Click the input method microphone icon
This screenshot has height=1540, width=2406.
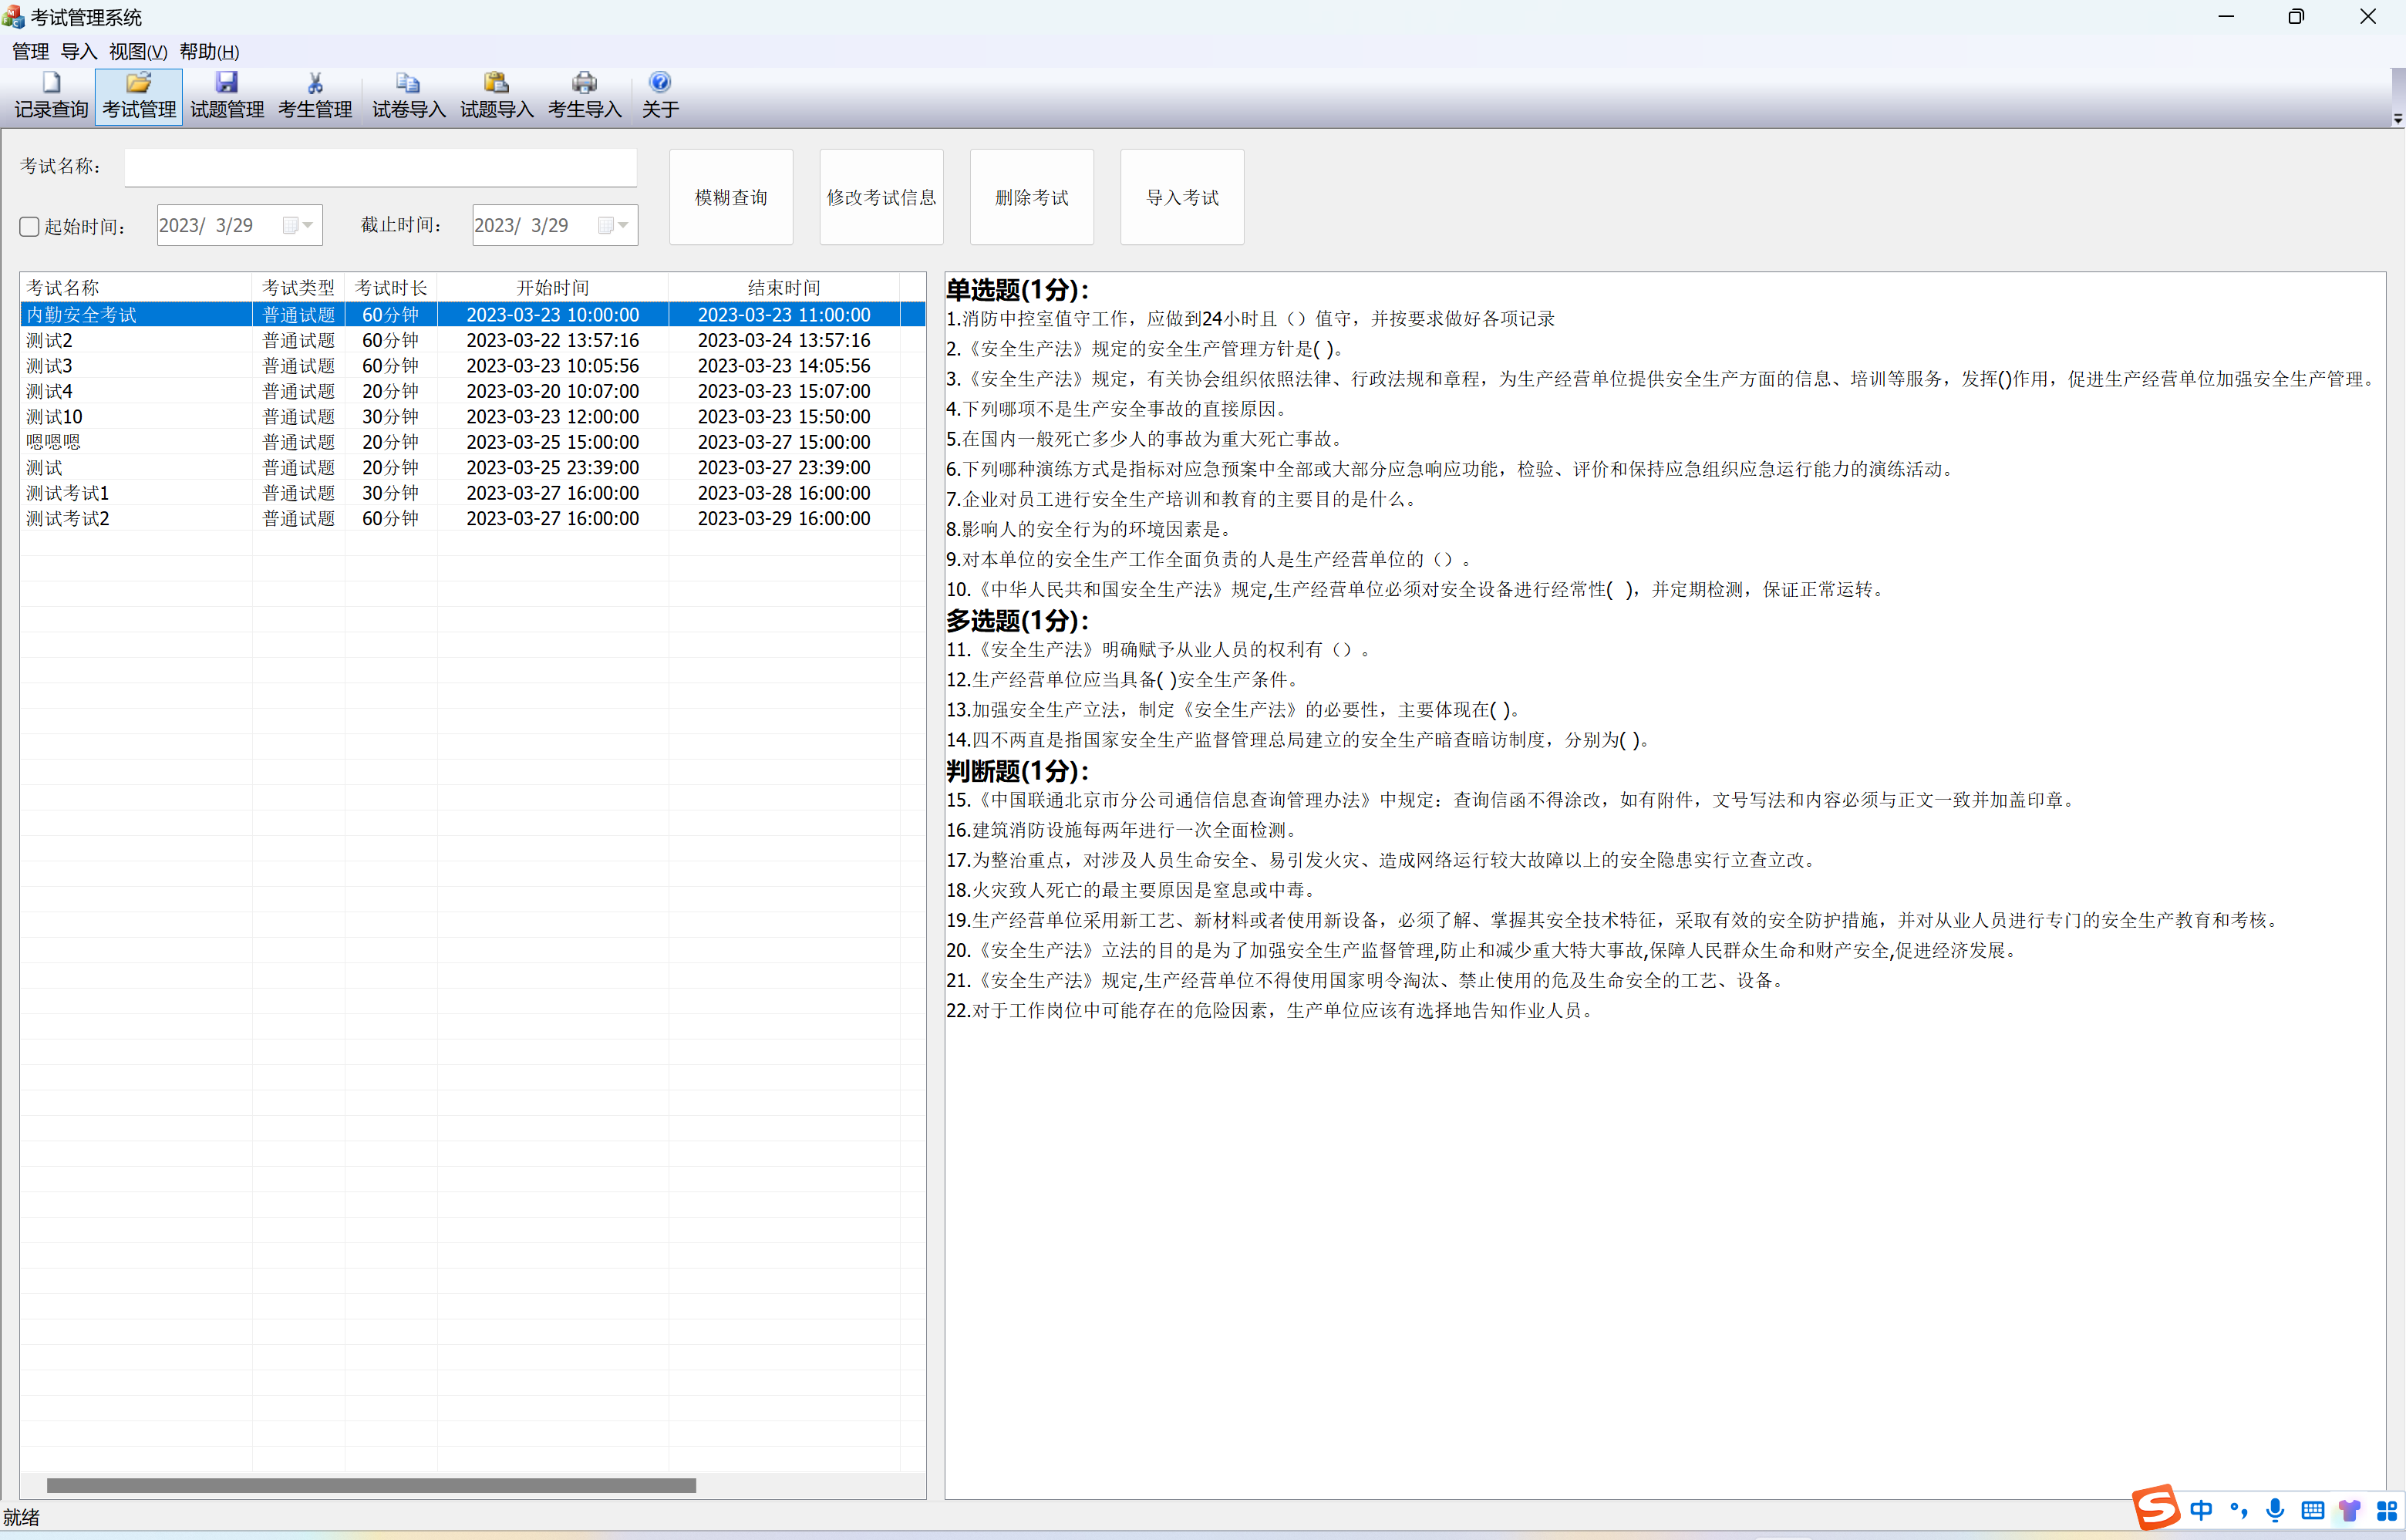pyautogui.click(x=2276, y=1510)
